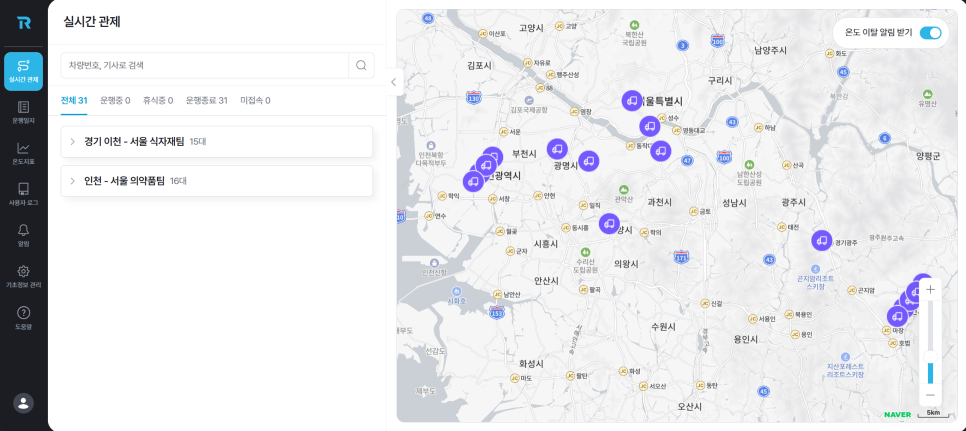
Task: Collapse the left panel with arrow handle
Action: tap(393, 82)
